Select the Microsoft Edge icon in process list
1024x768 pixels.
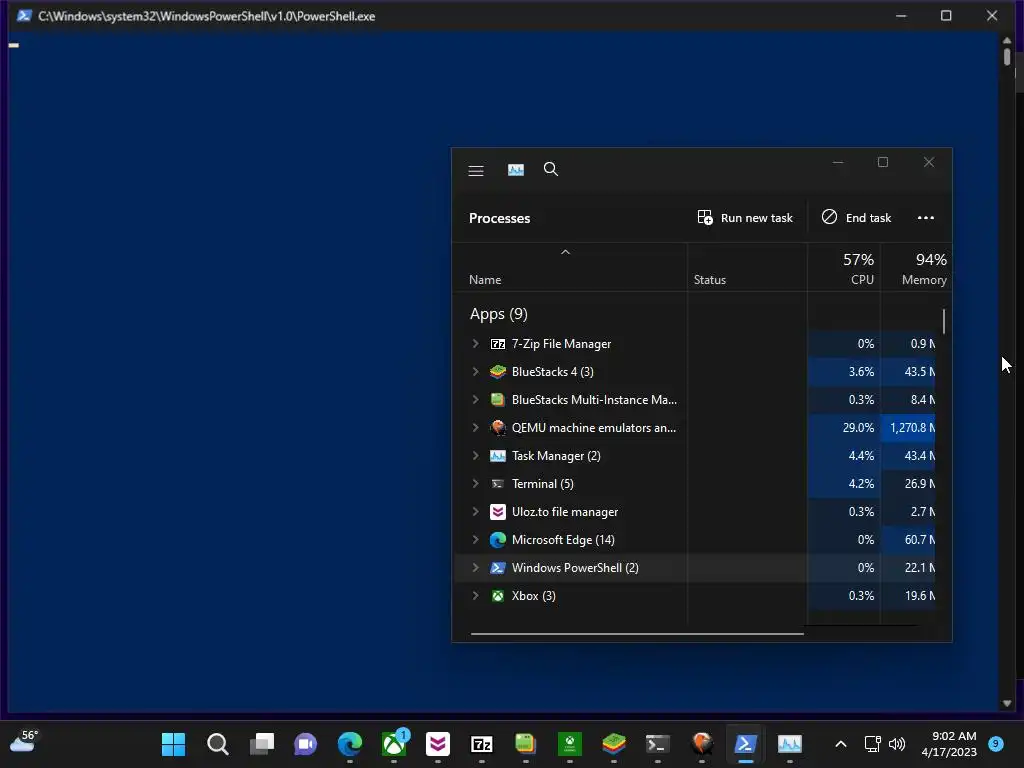click(x=498, y=540)
